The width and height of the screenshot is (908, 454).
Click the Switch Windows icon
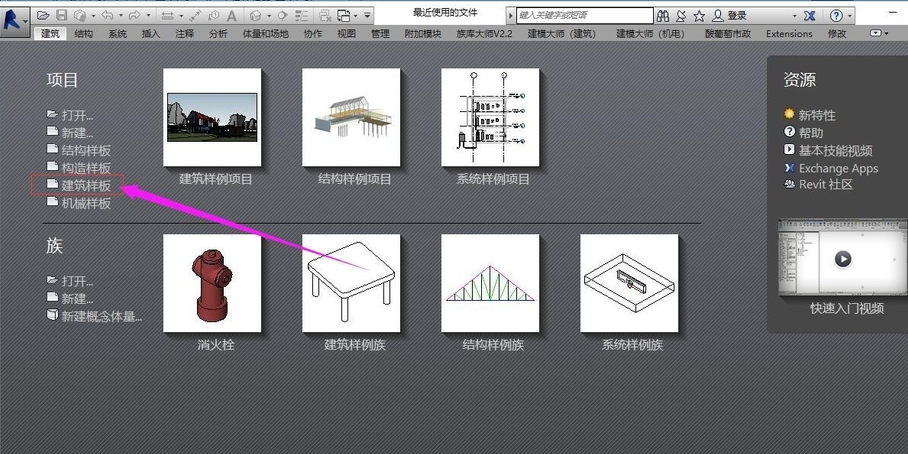click(x=344, y=16)
